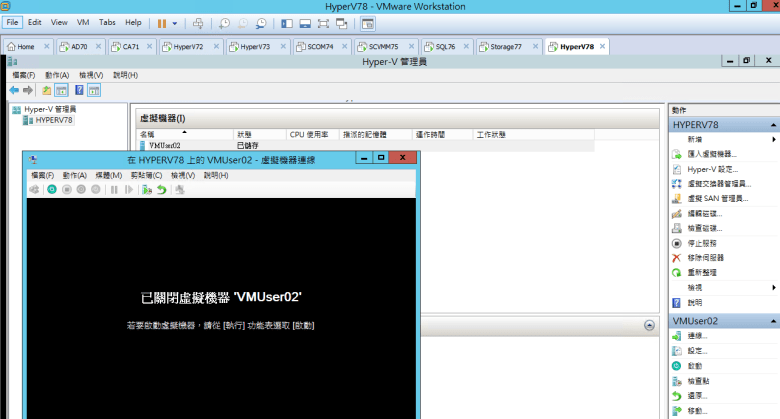Select HYPERV78 node in the left tree

[x=52, y=120]
